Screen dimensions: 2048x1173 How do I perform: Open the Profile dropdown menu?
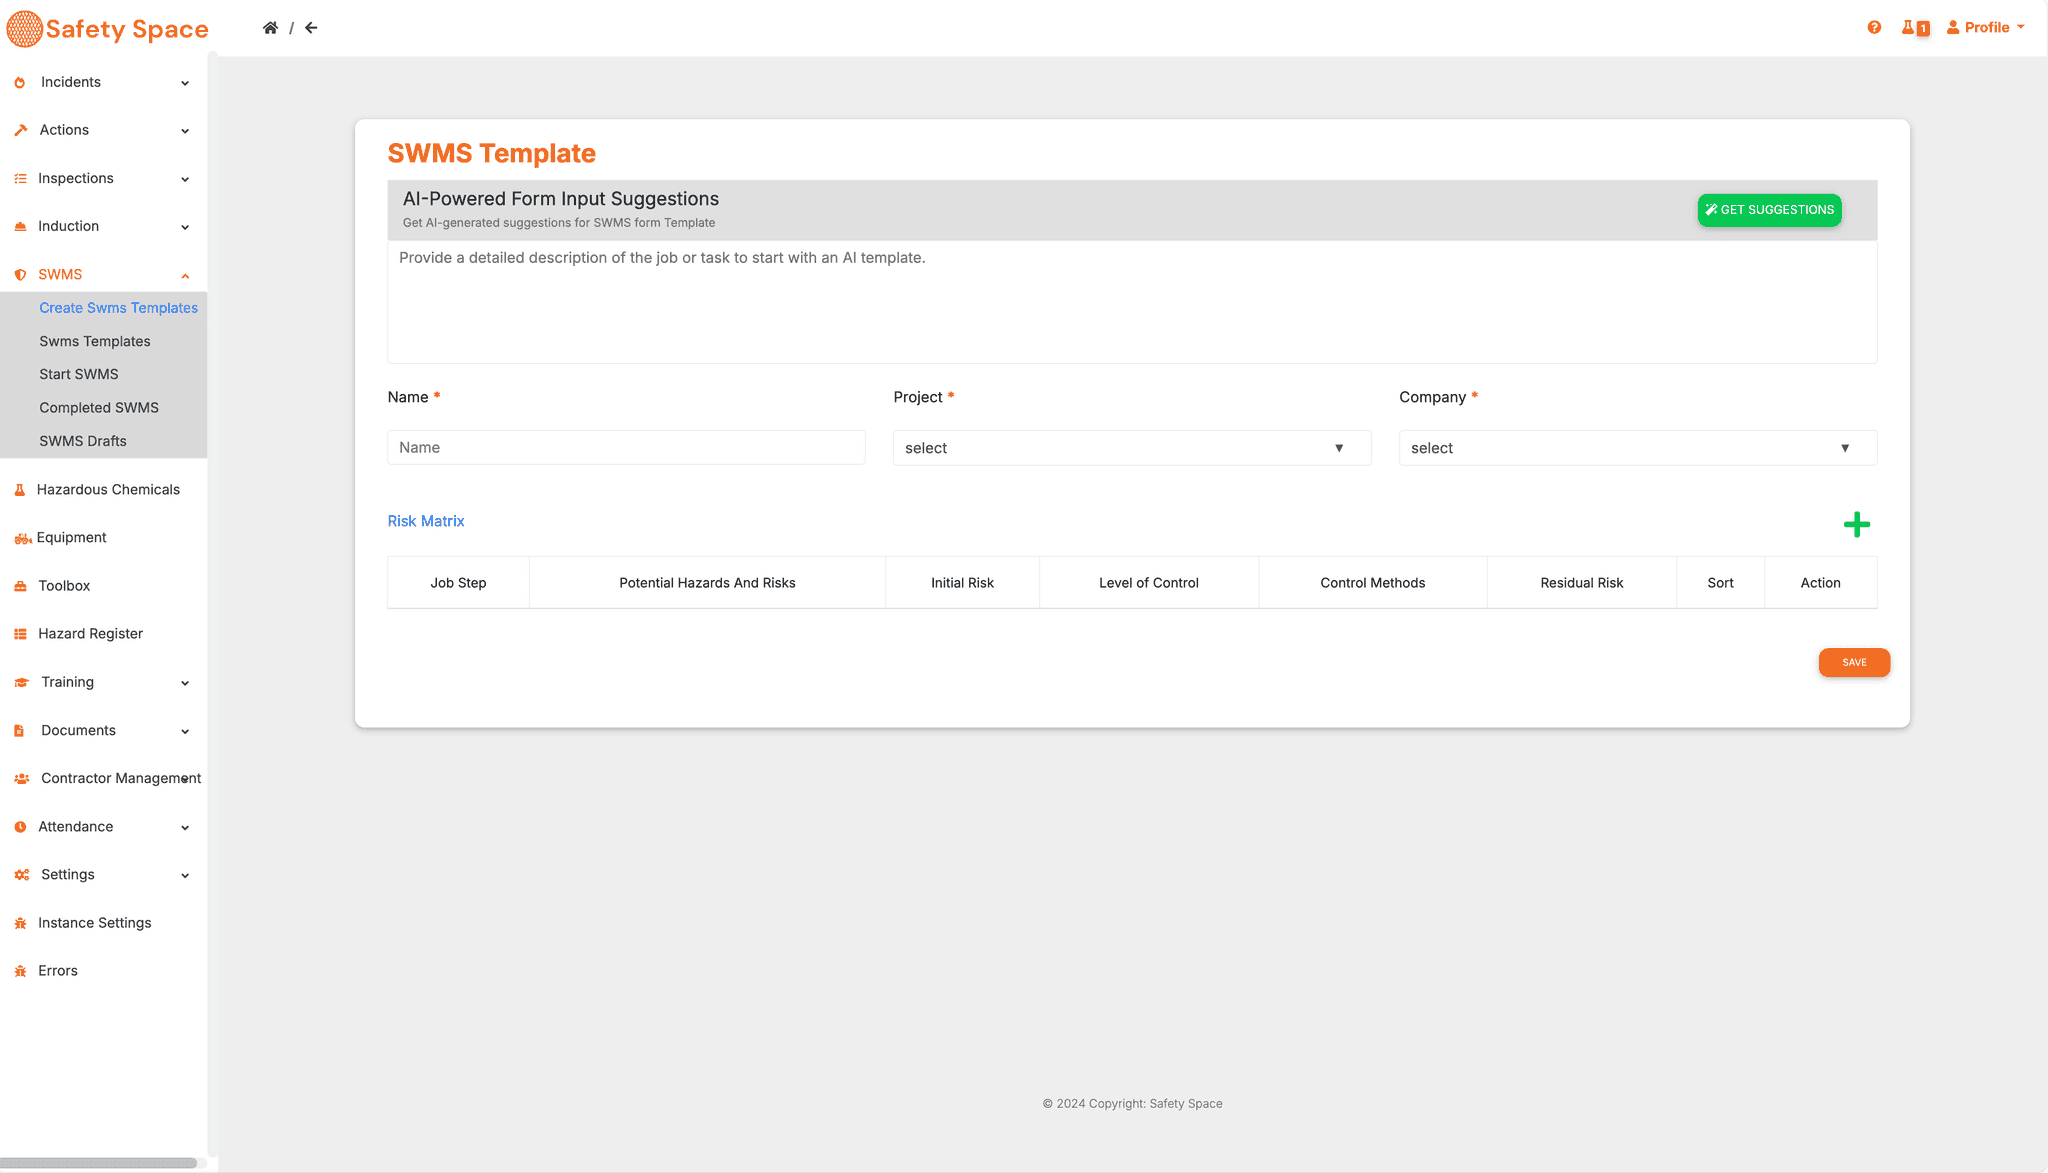click(x=1986, y=28)
